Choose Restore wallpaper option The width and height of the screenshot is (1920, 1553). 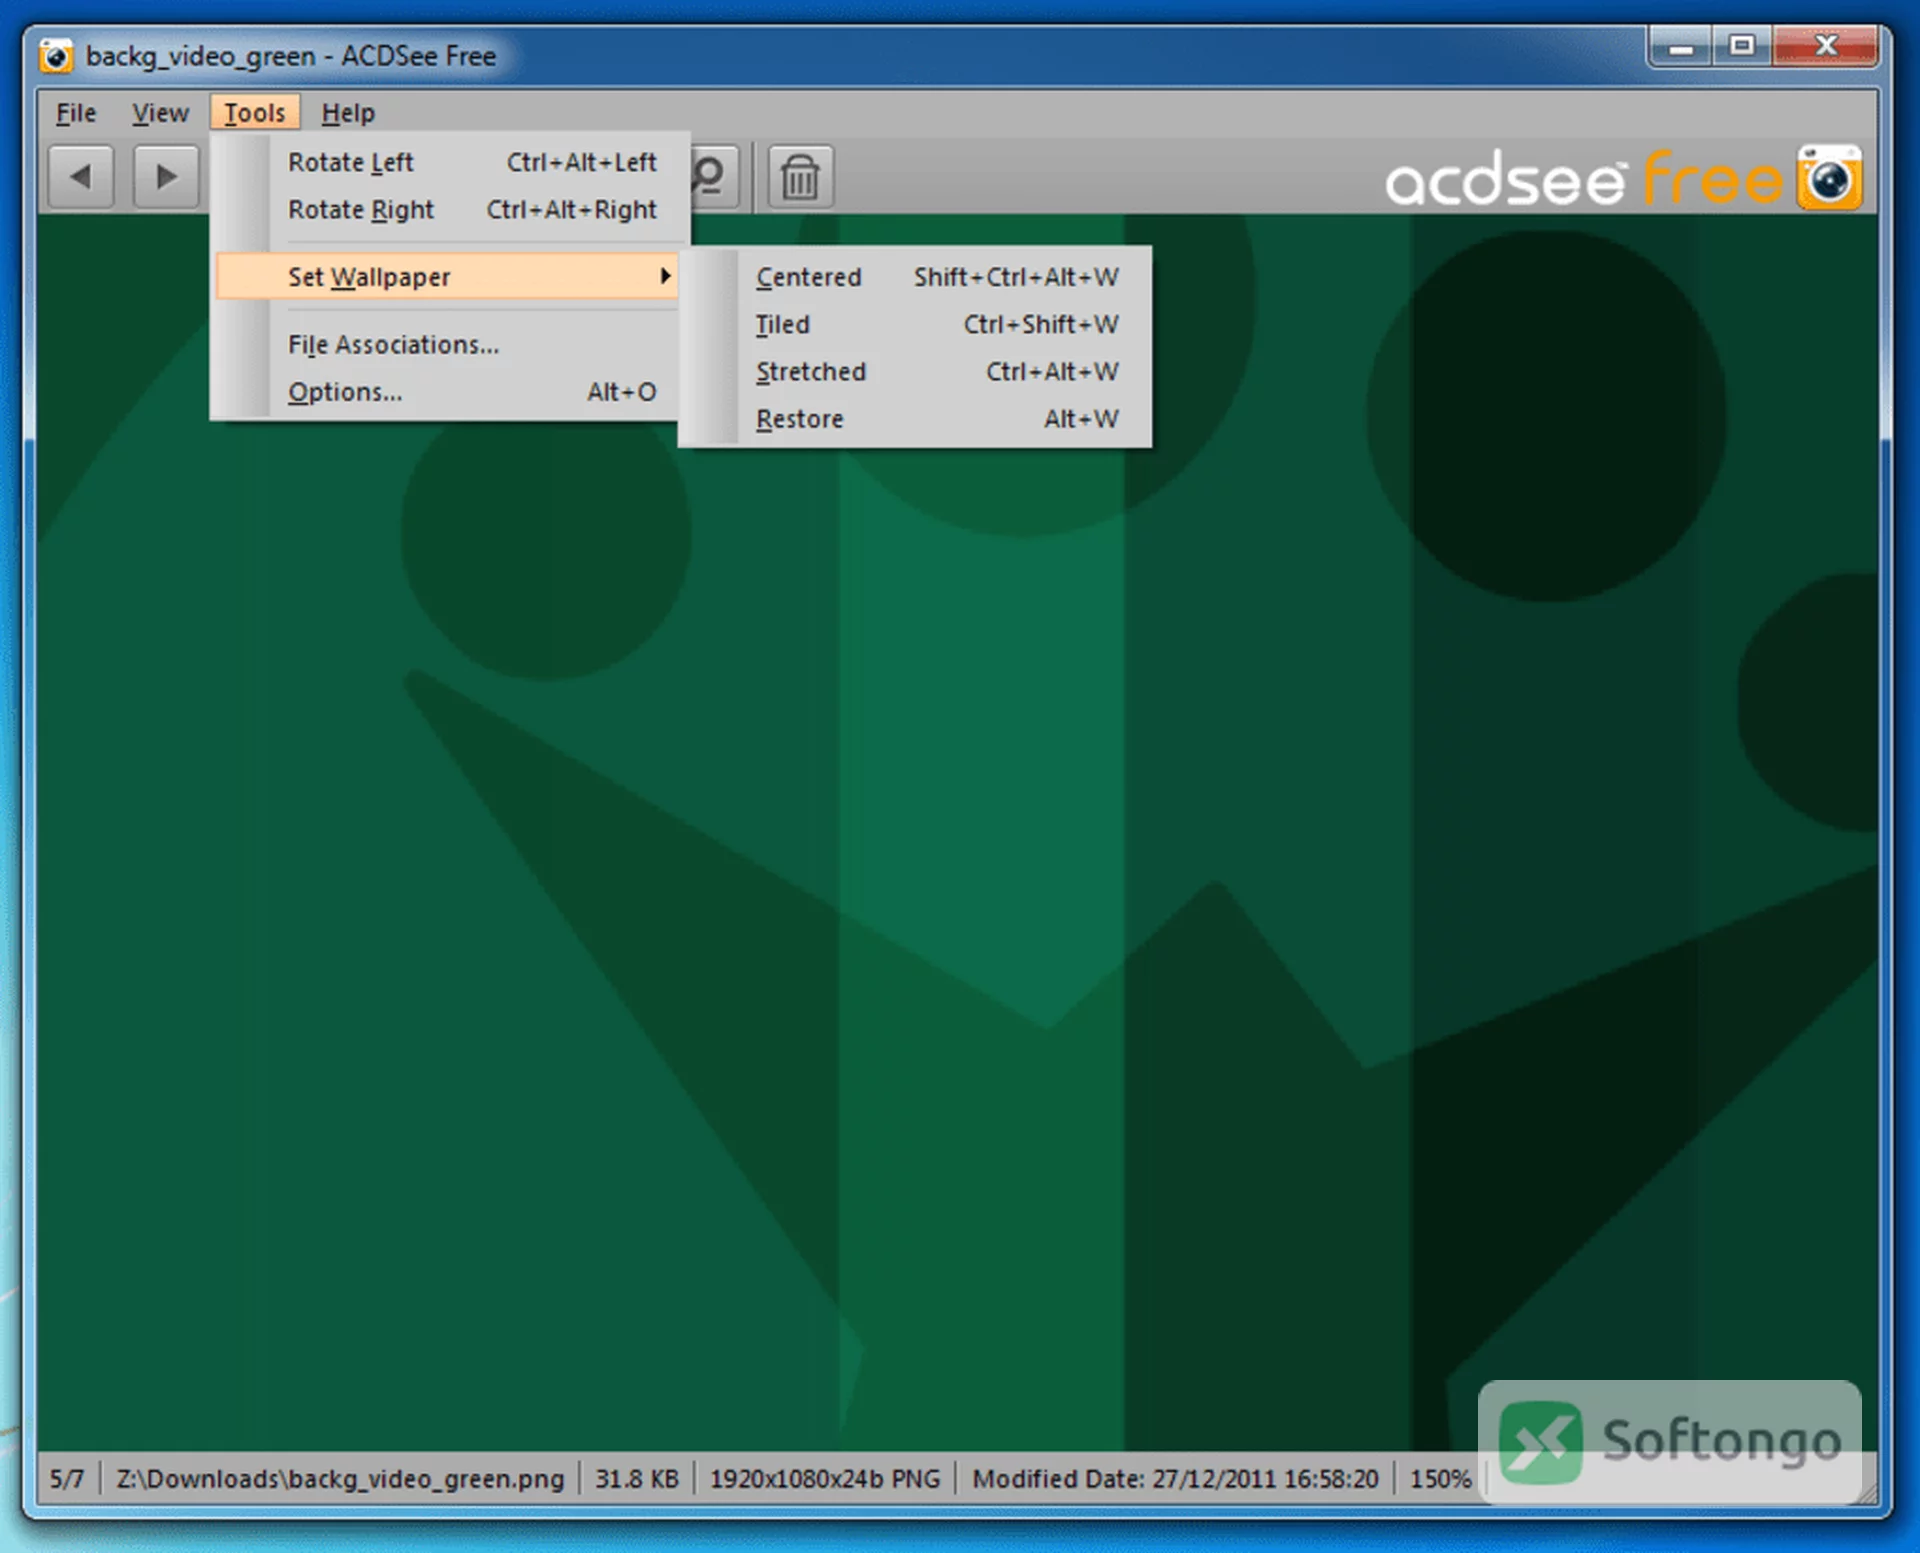(x=916, y=419)
